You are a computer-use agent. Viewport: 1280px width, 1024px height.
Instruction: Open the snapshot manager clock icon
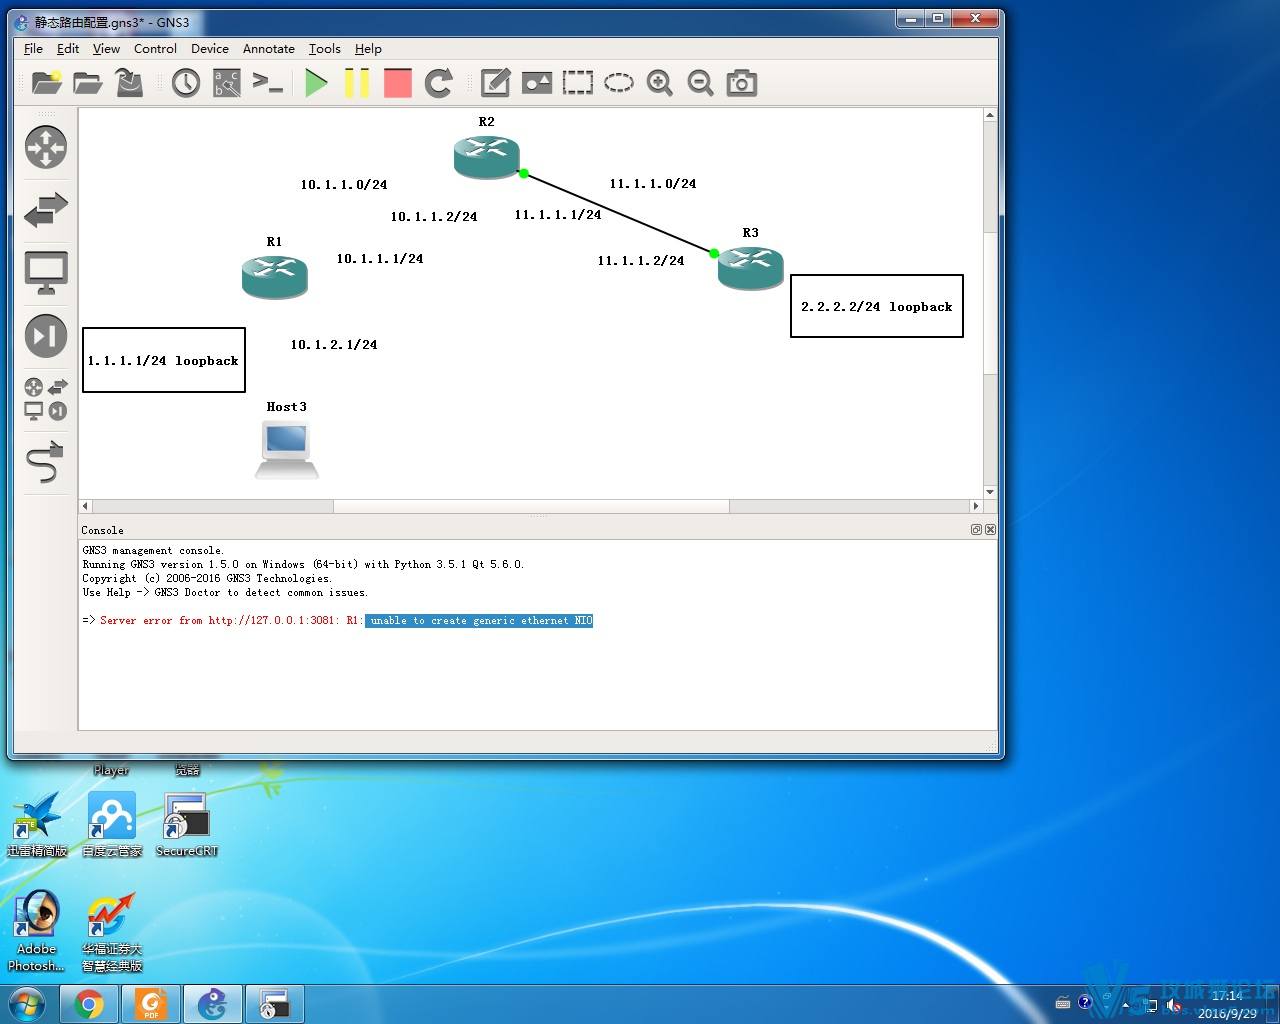point(186,83)
